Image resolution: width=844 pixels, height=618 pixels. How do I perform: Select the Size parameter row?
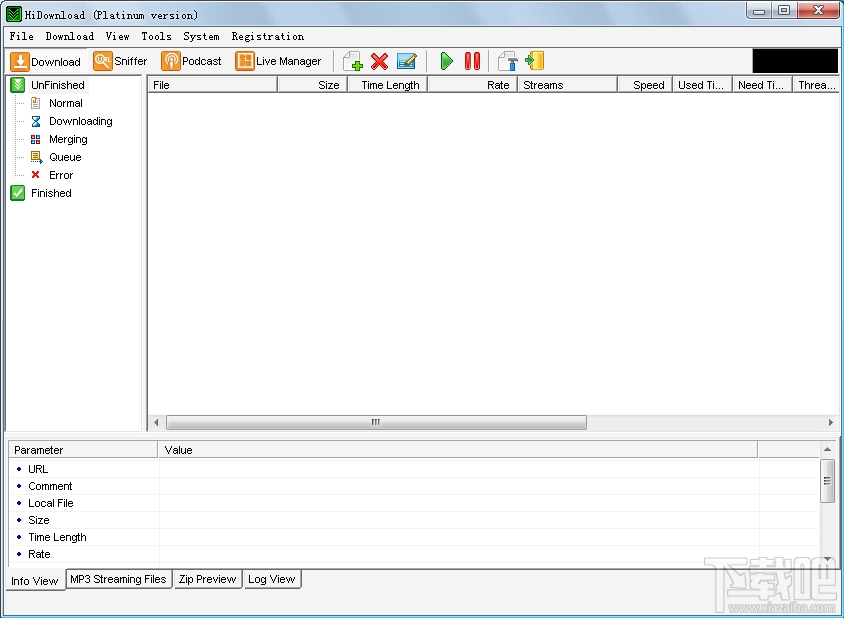click(413, 520)
